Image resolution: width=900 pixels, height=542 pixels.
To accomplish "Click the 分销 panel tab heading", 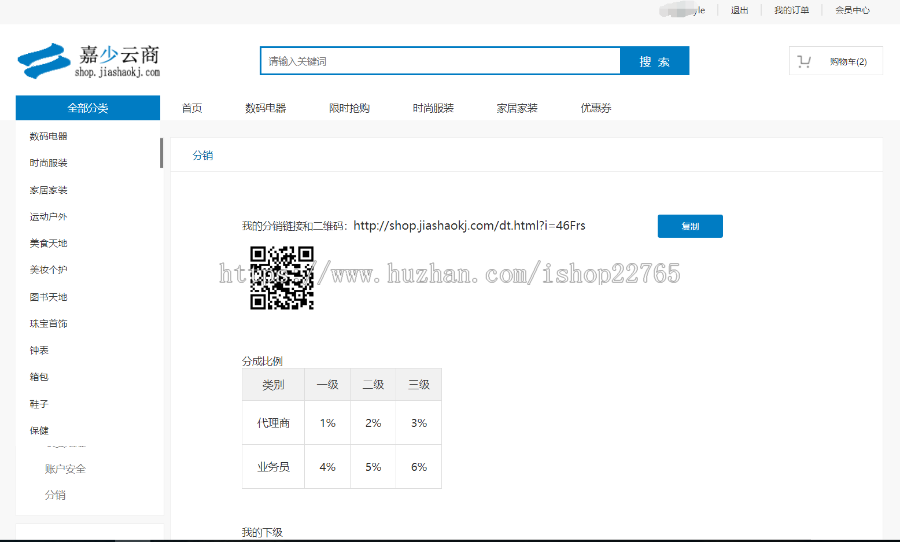I will pos(203,155).
